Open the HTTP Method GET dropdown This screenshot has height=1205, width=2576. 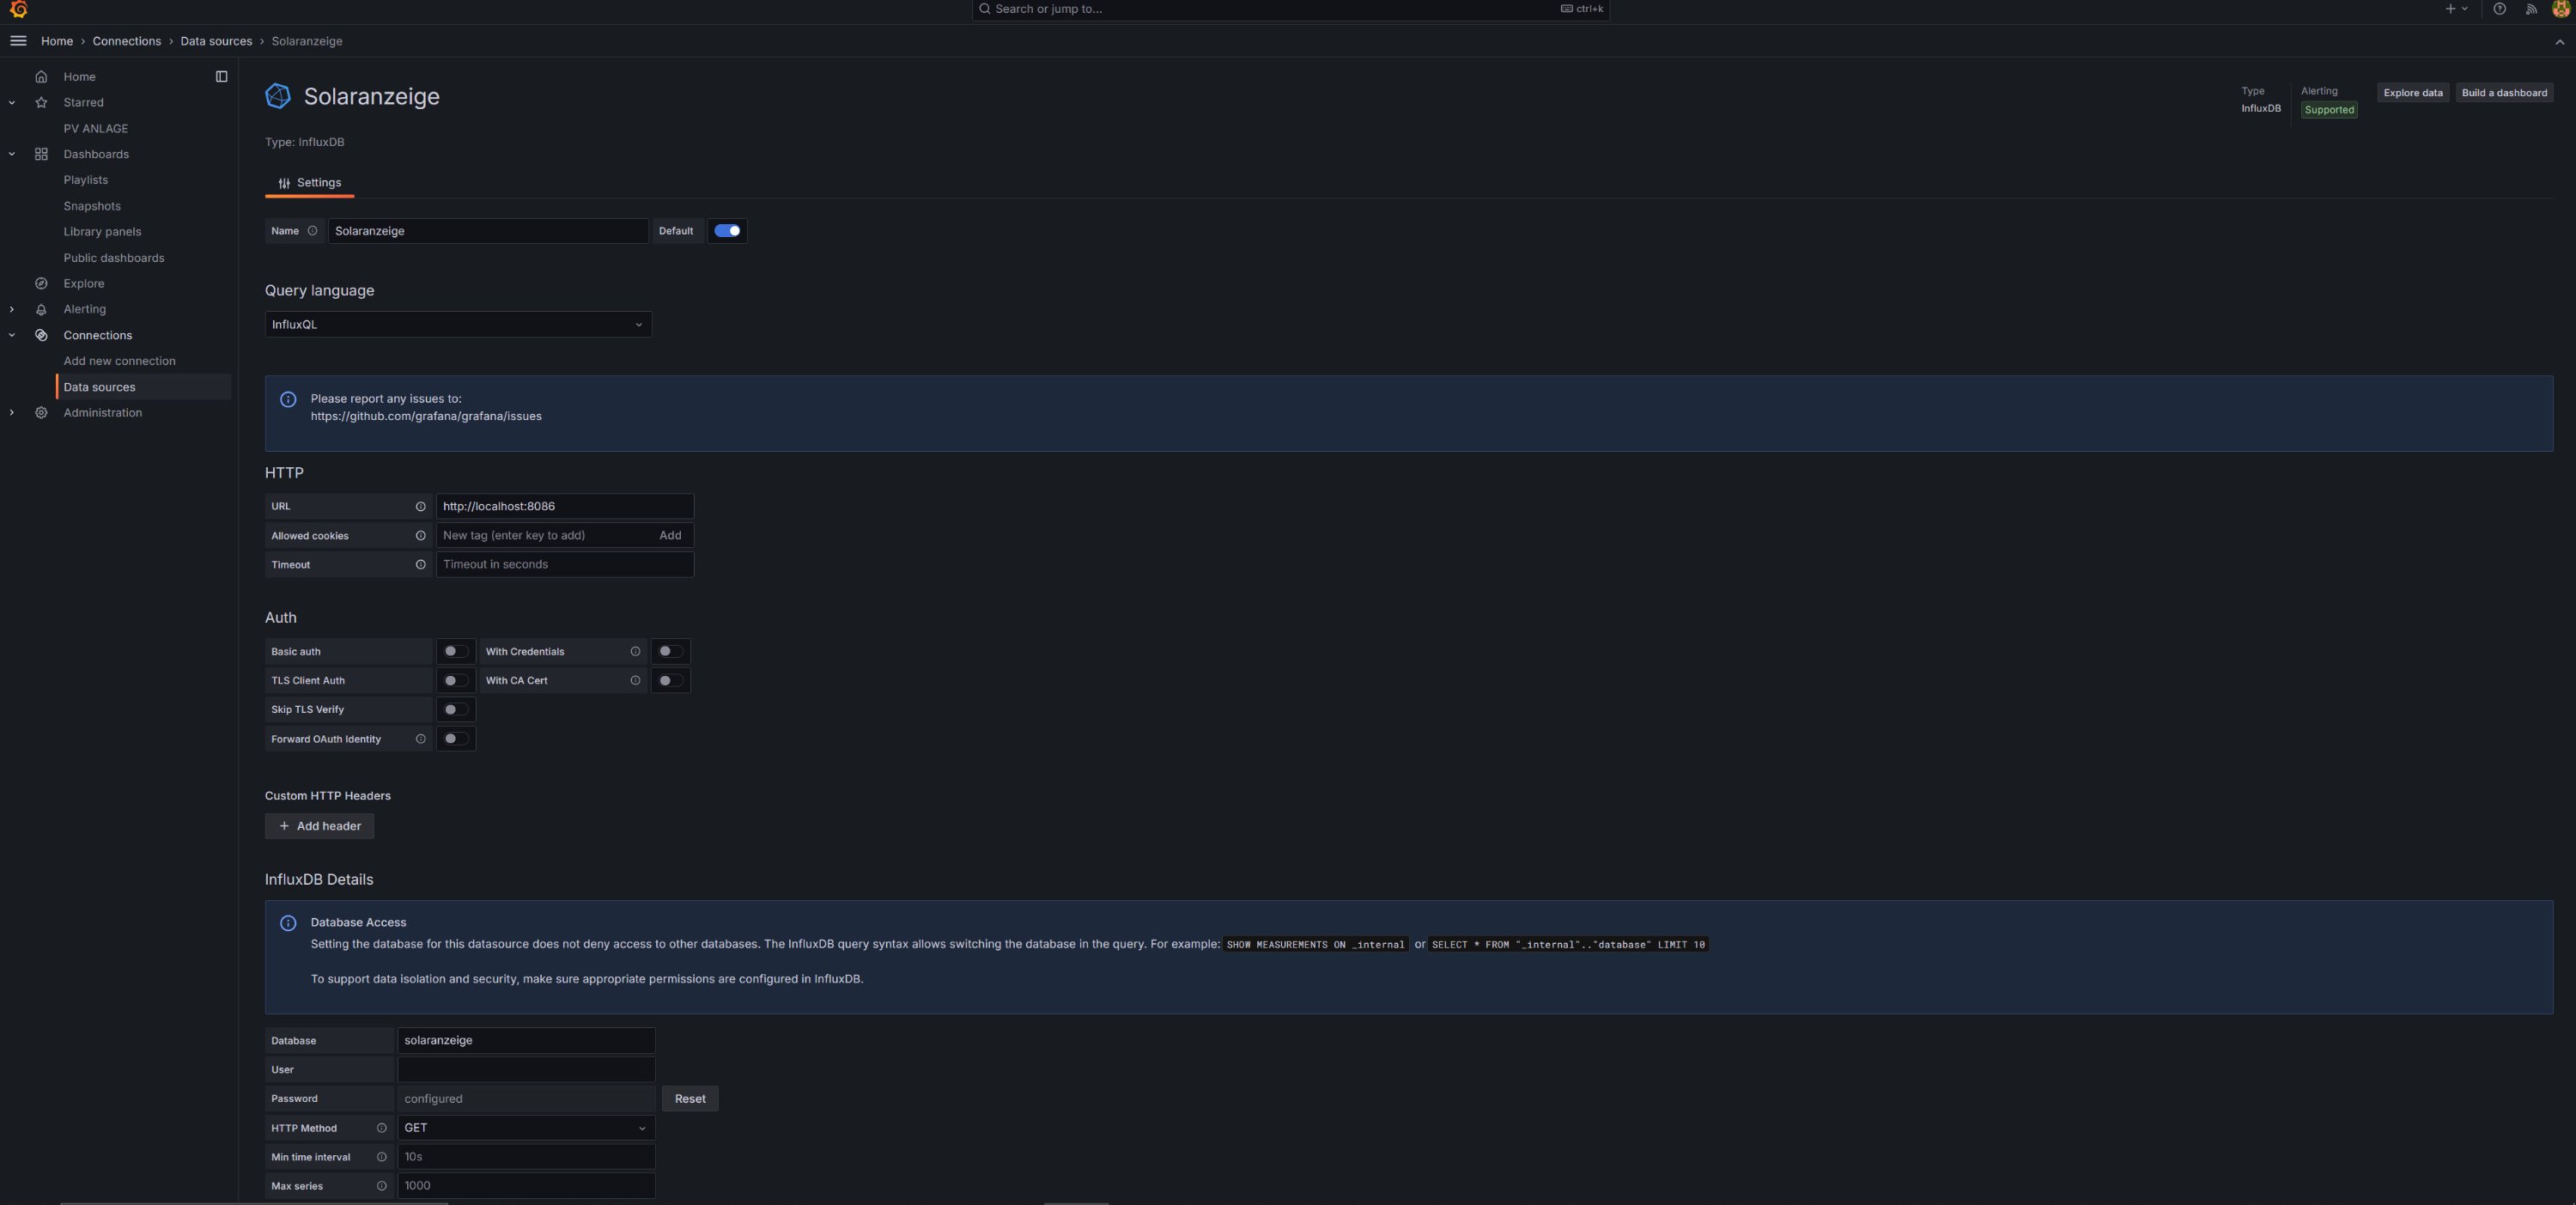pos(526,1128)
